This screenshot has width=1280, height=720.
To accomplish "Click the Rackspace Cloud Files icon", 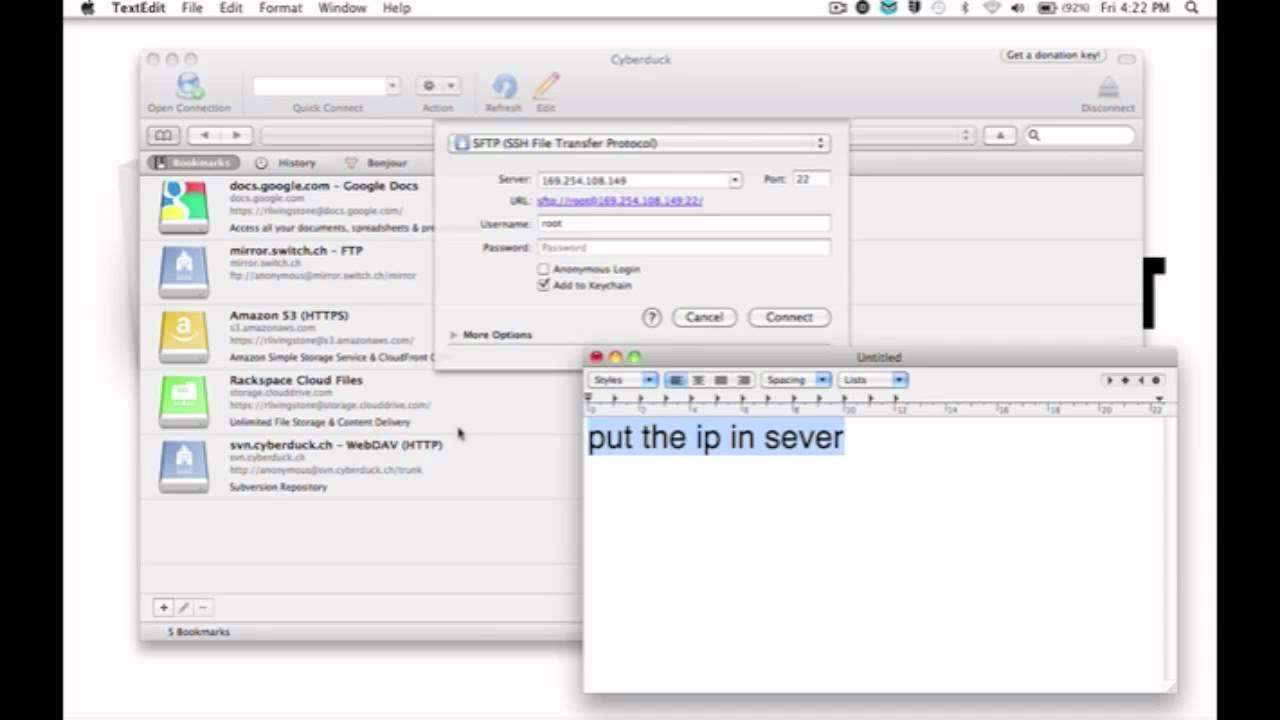I will click(x=184, y=401).
